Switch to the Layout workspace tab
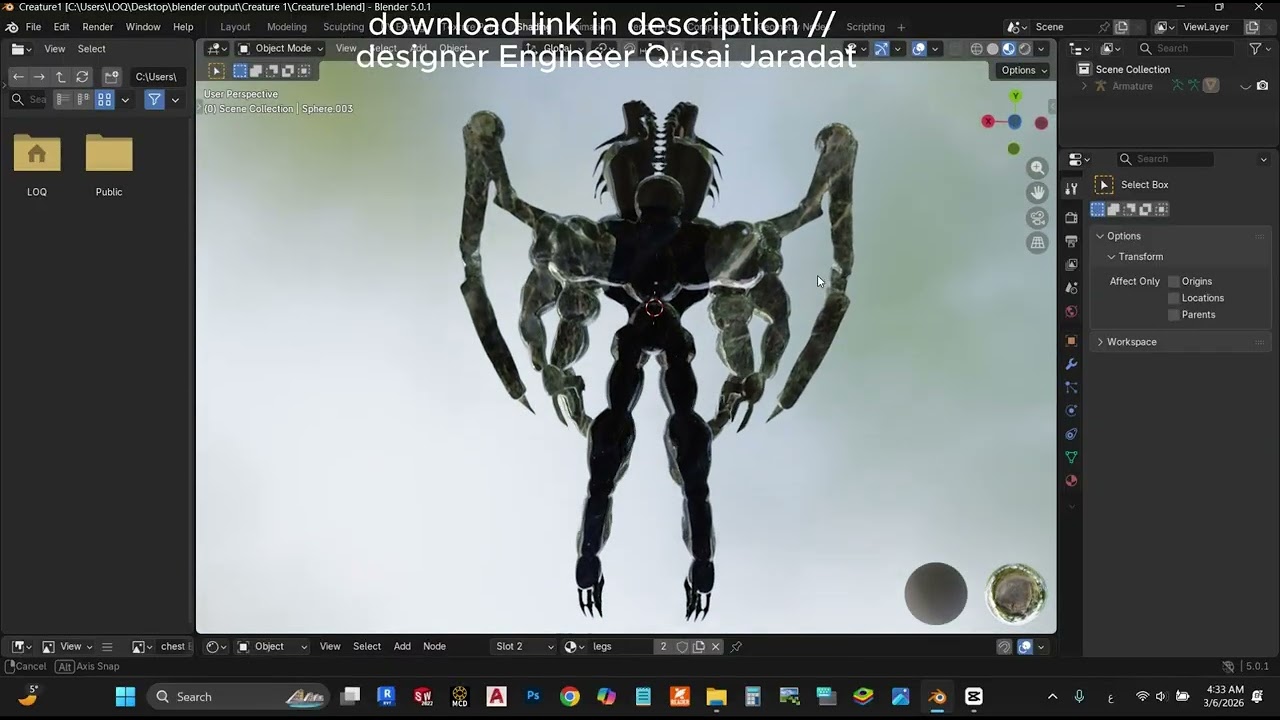Screen dimensions: 1280x720 coord(235,27)
